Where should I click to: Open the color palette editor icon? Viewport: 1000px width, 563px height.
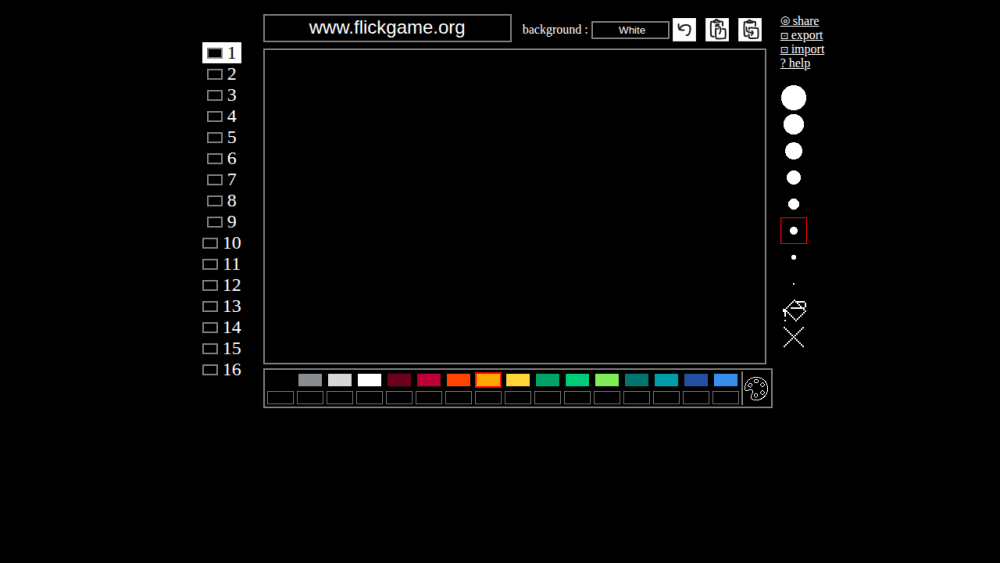(756, 388)
